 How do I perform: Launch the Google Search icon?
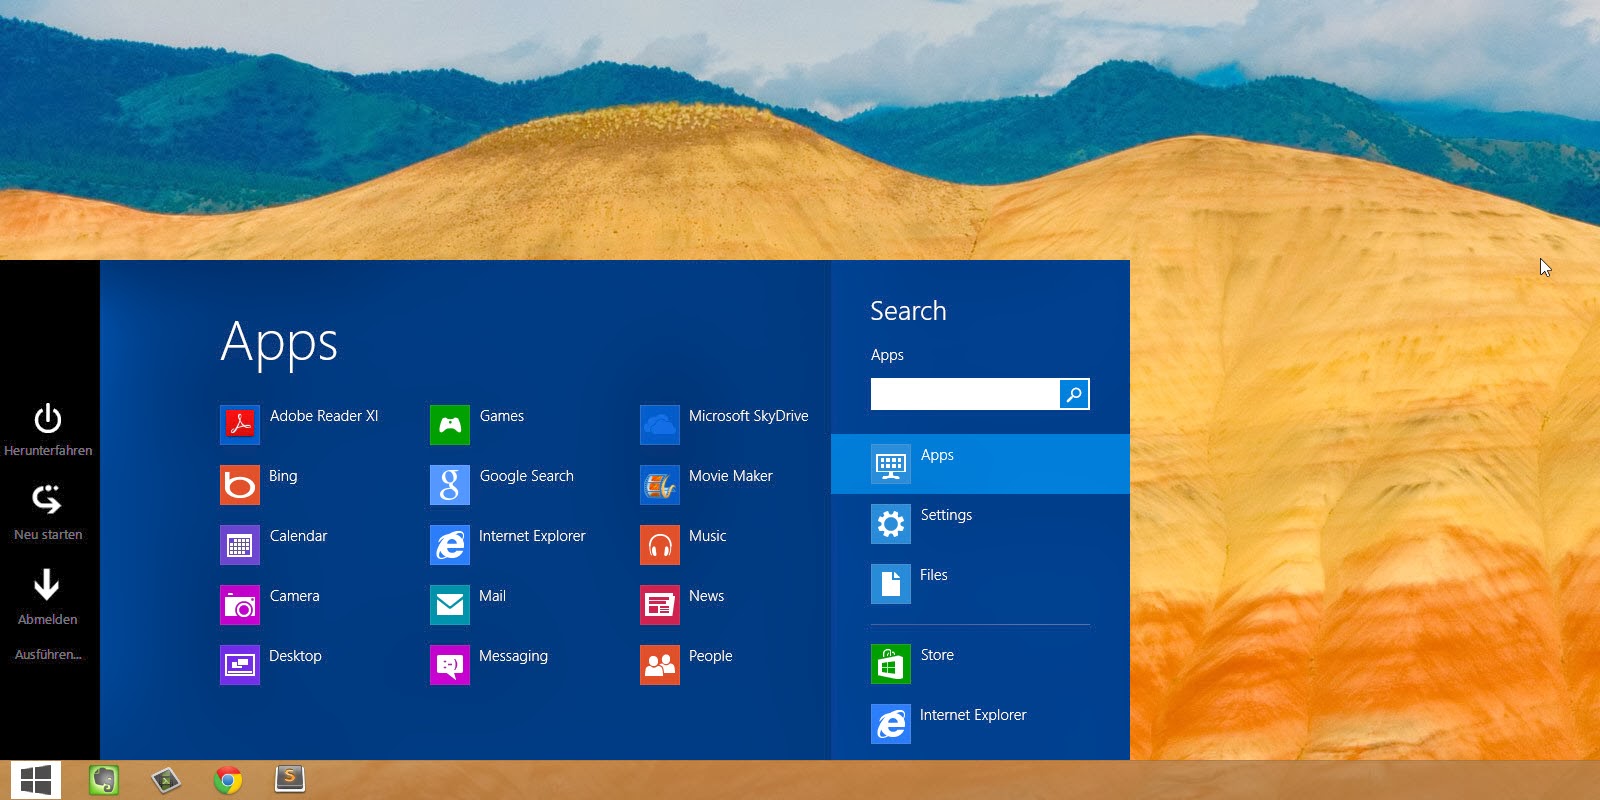point(450,485)
